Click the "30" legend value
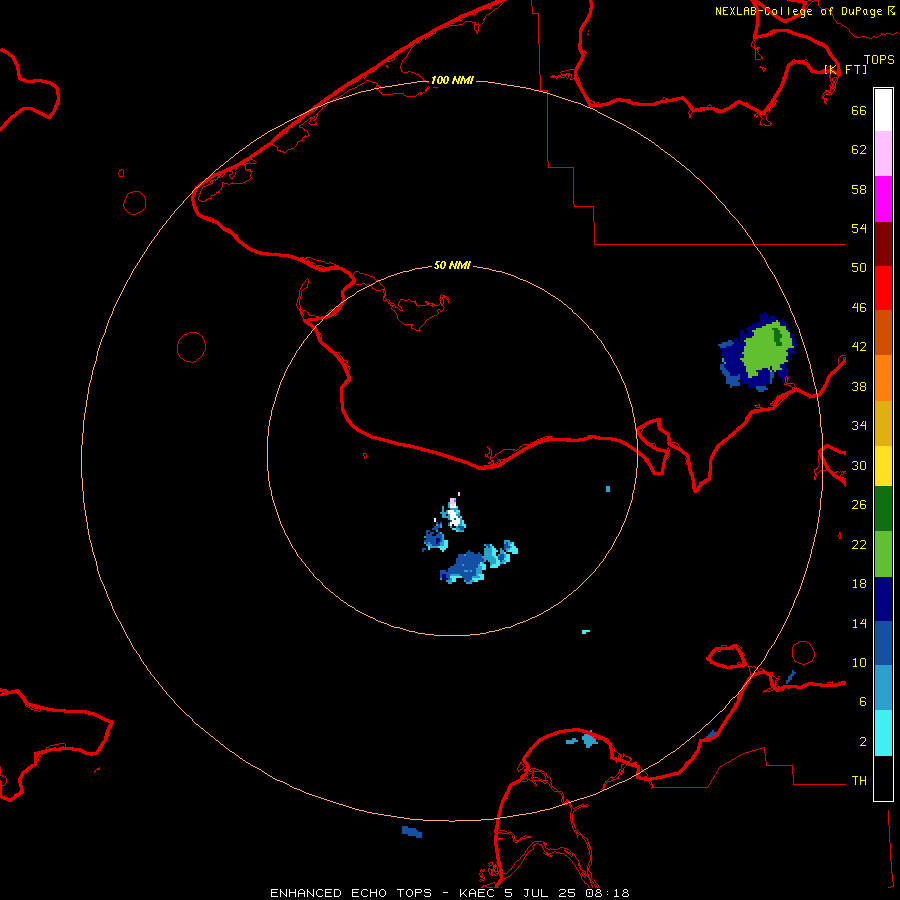The image size is (900, 900). pyautogui.click(x=859, y=465)
